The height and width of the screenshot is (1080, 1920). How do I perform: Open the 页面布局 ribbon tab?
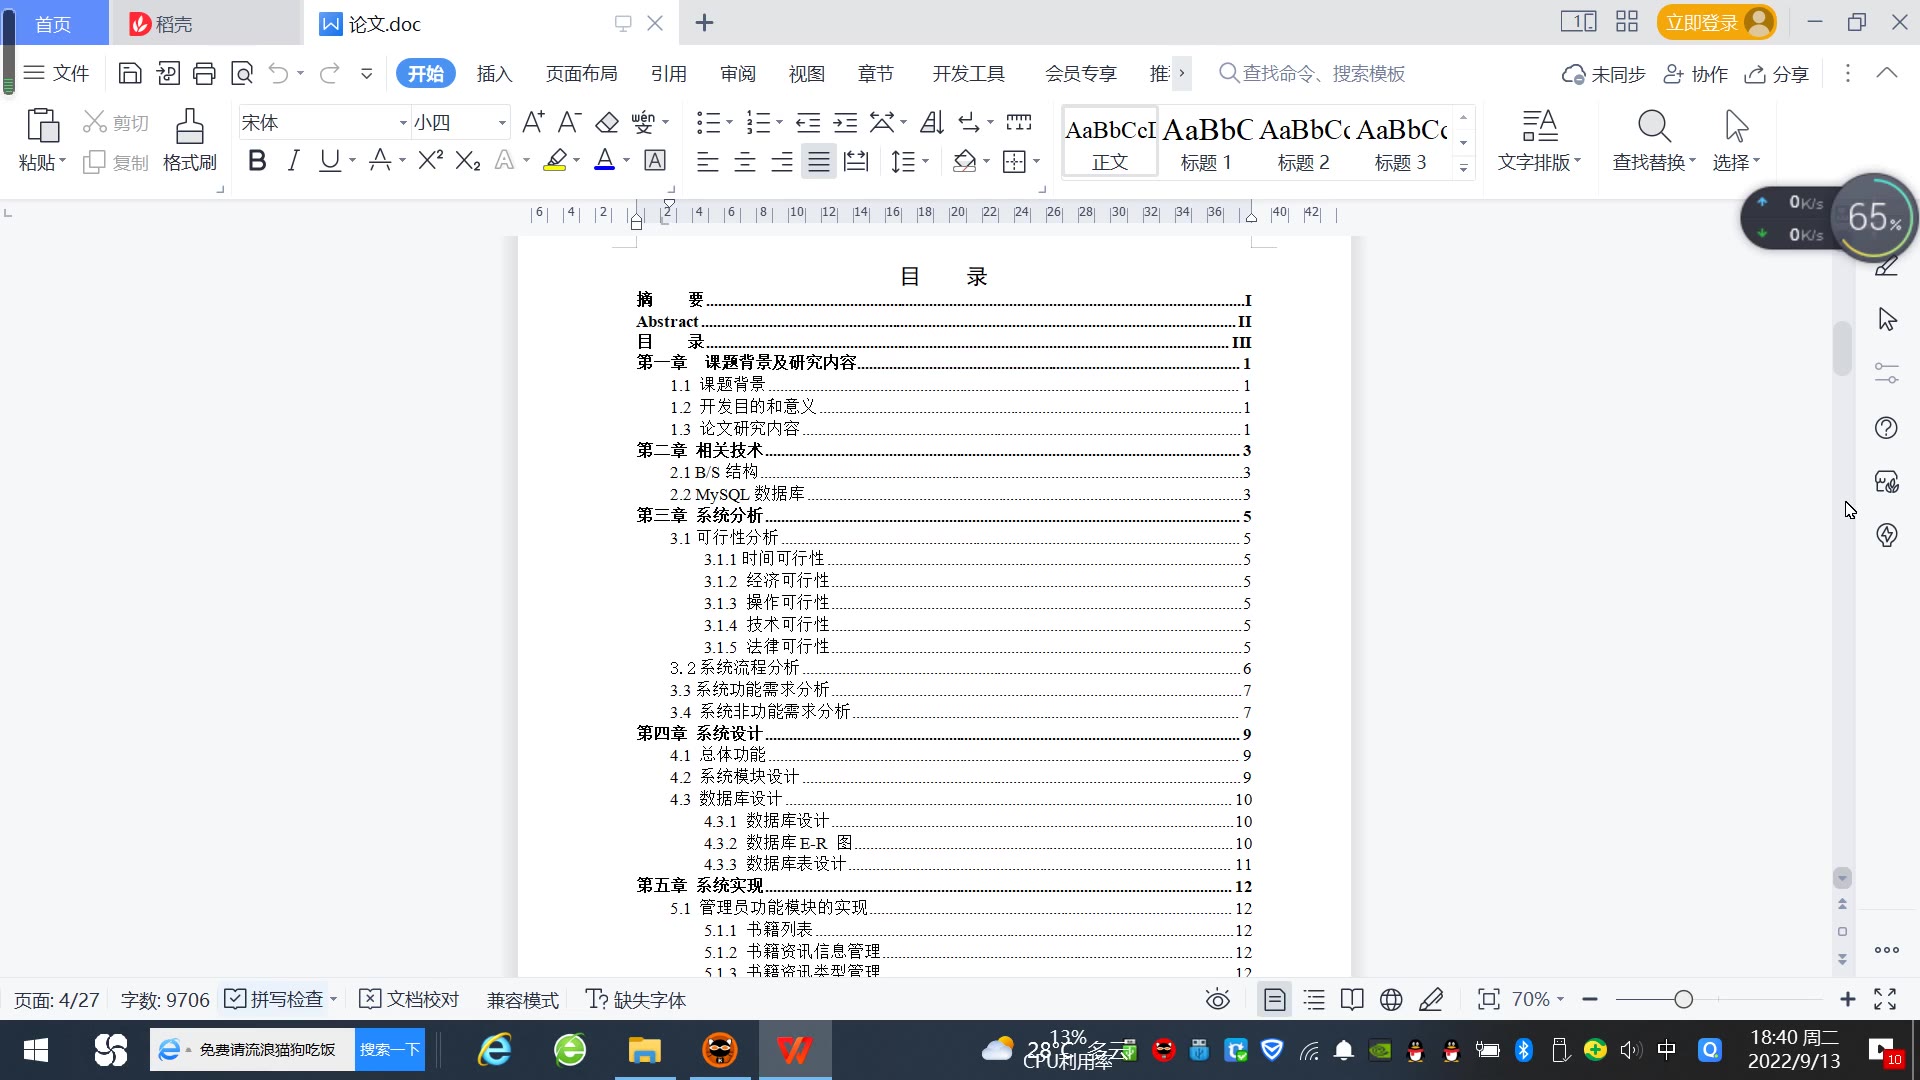pos(581,74)
